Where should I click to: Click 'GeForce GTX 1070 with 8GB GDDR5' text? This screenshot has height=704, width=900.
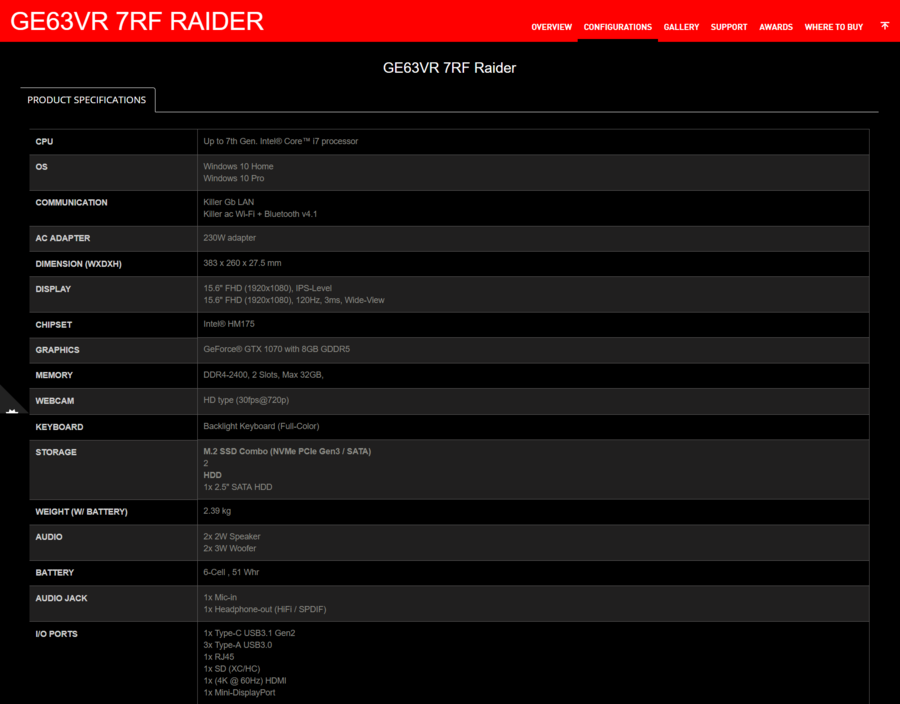click(276, 349)
